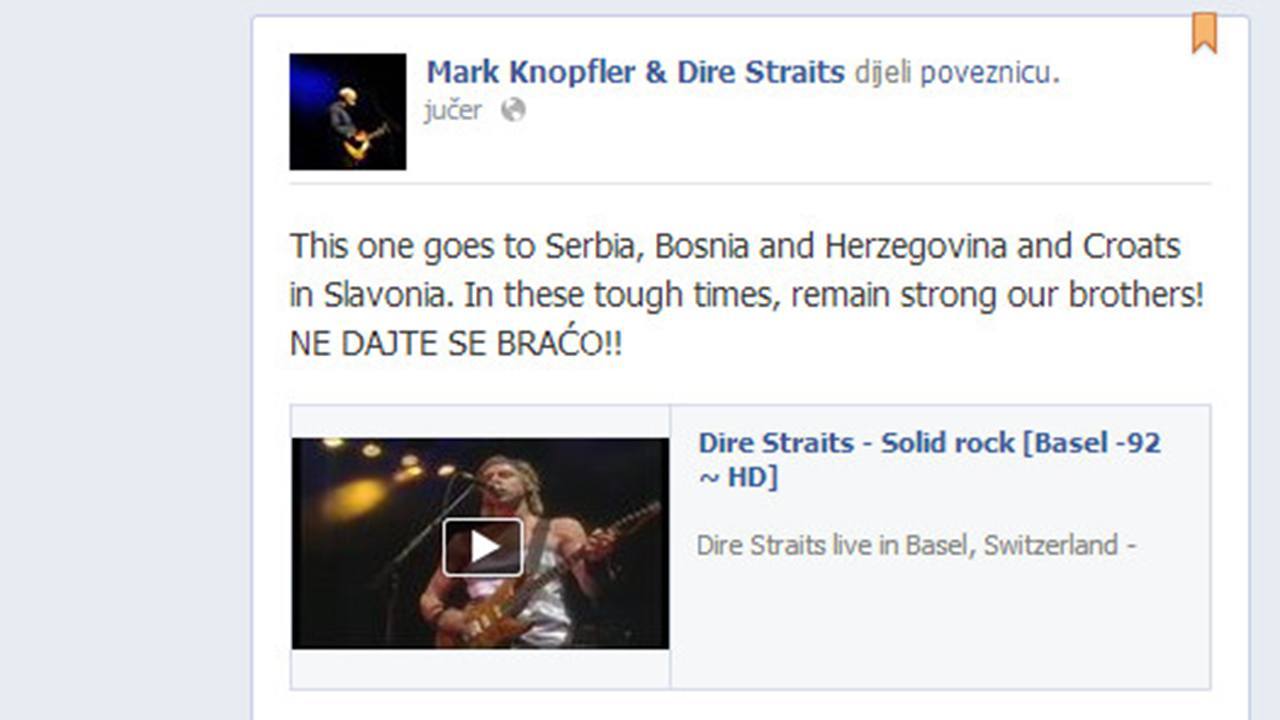This screenshot has width=1280, height=720.
Task: Click the globe public-privacy icon
Action: pos(513,110)
